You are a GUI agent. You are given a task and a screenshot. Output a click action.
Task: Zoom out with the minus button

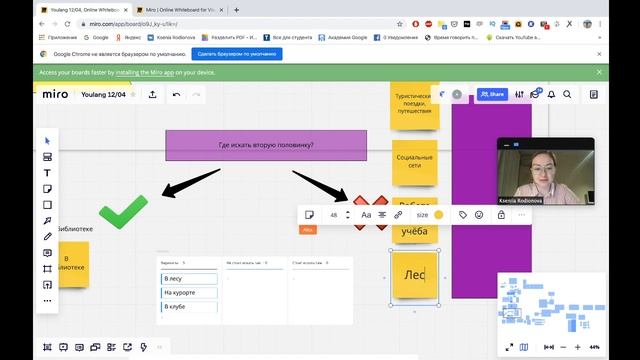pos(563,347)
